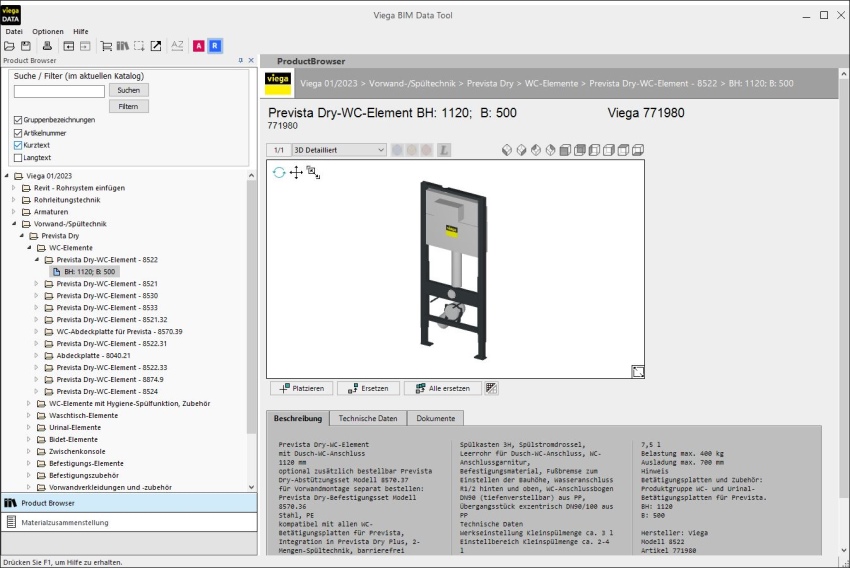Click fullscreen expand icon in 3D preview

coord(638,371)
